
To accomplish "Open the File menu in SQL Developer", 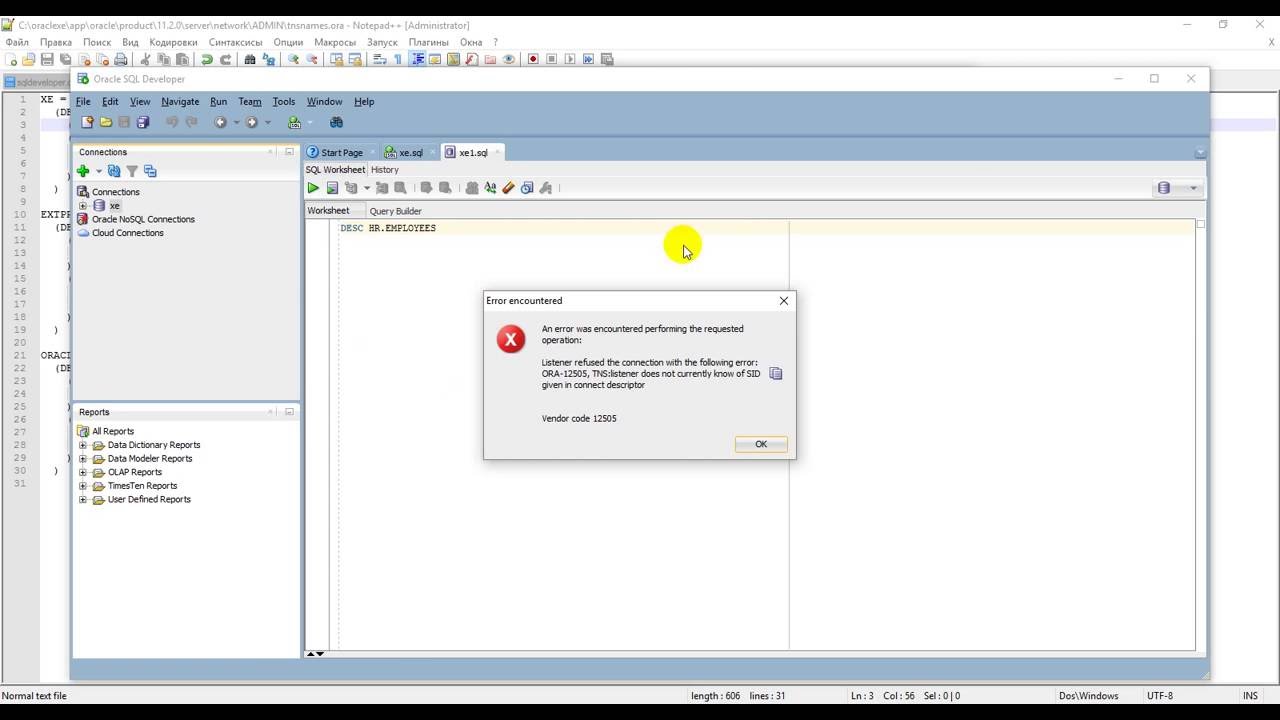I will (x=83, y=101).
